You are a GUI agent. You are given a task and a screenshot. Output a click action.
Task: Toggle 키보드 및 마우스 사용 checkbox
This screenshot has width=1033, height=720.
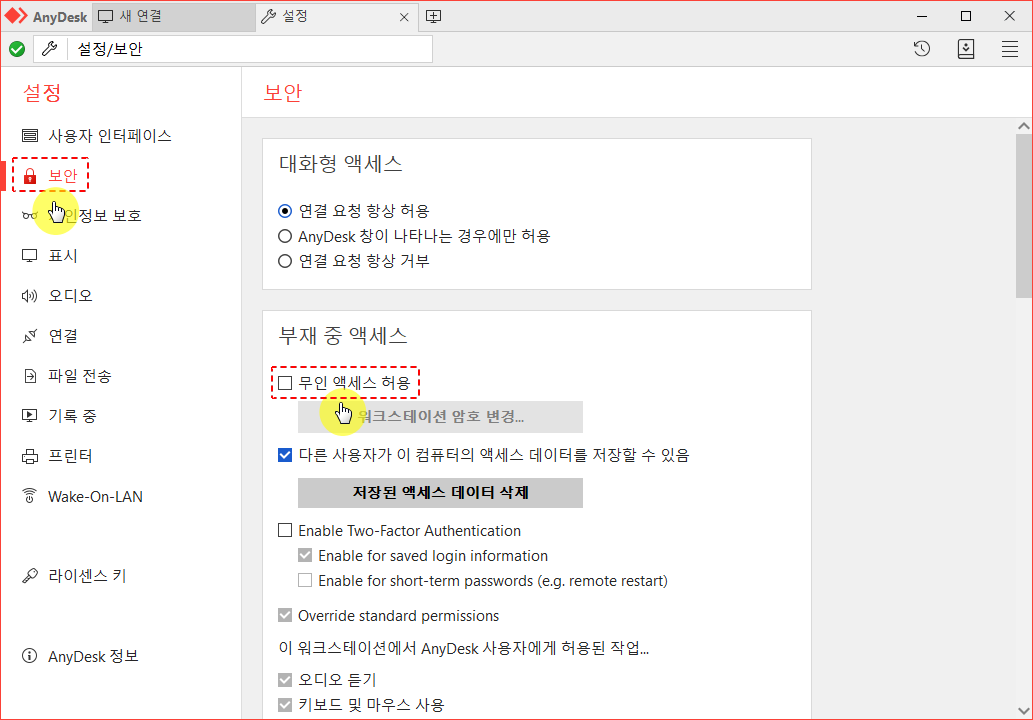[x=285, y=705]
